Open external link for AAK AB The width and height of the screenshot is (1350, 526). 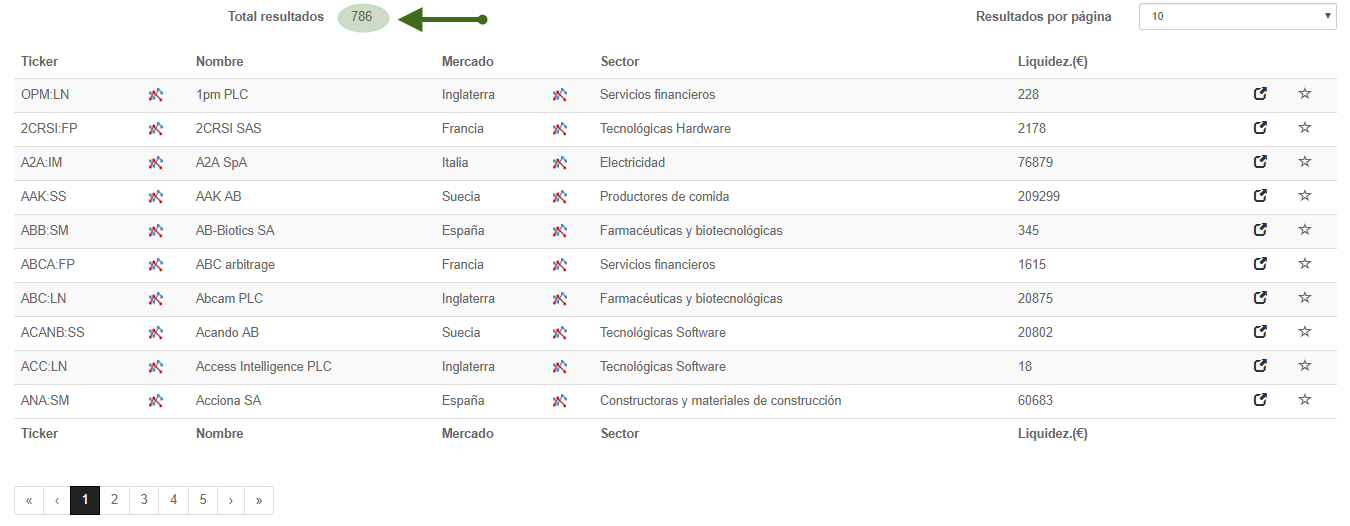(x=1260, y=196)
